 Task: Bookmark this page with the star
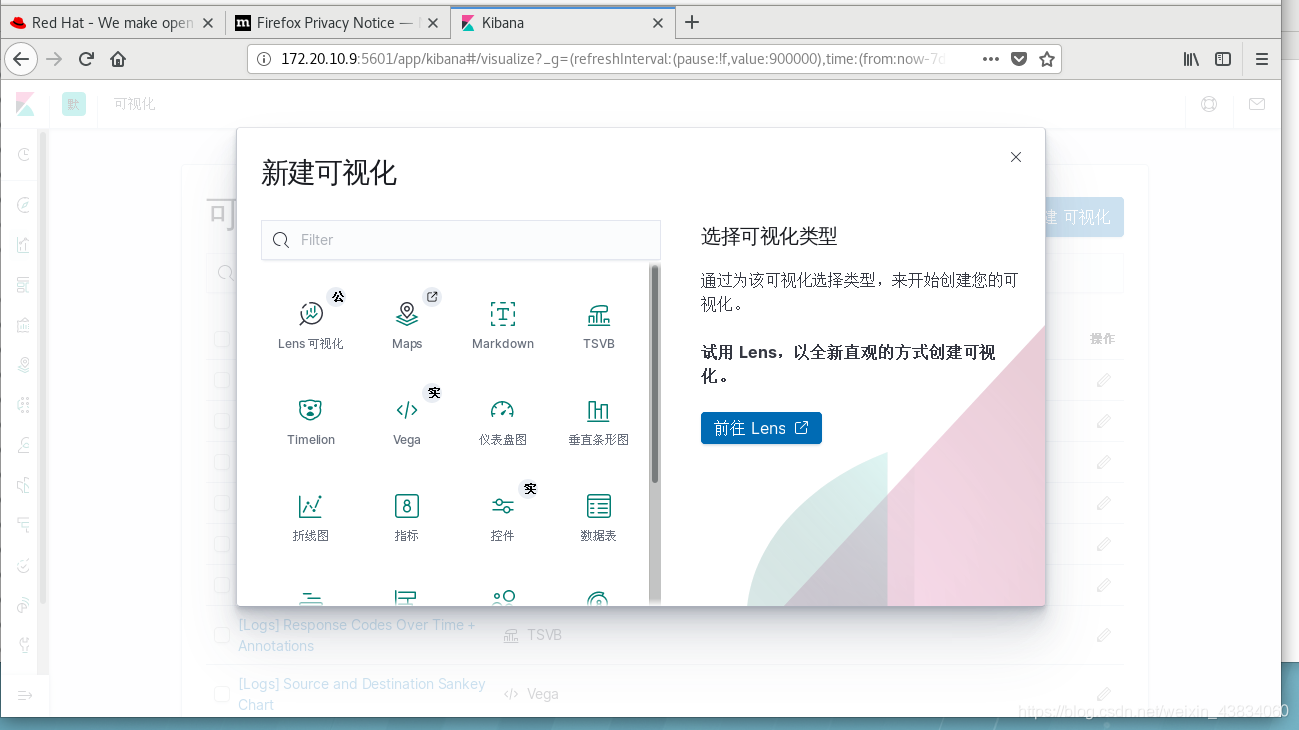tap(1047, 59)
